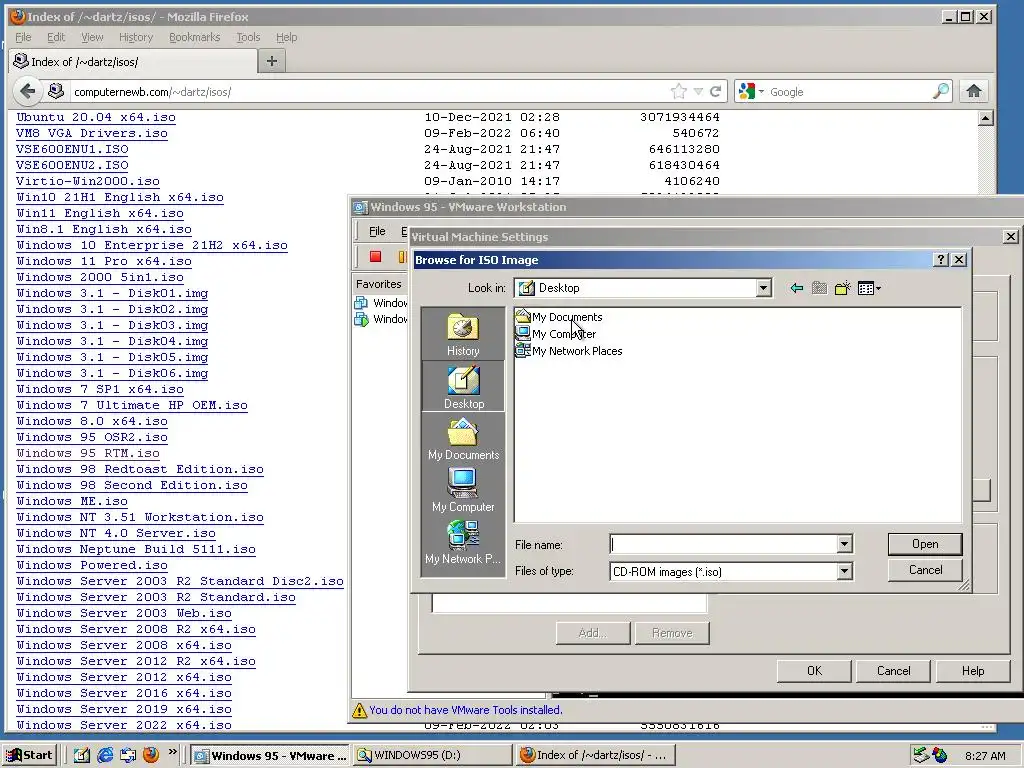Click Firefox reload button
Image resolution: width=1024 pixels, height=768 pixels.
(716, 91)
